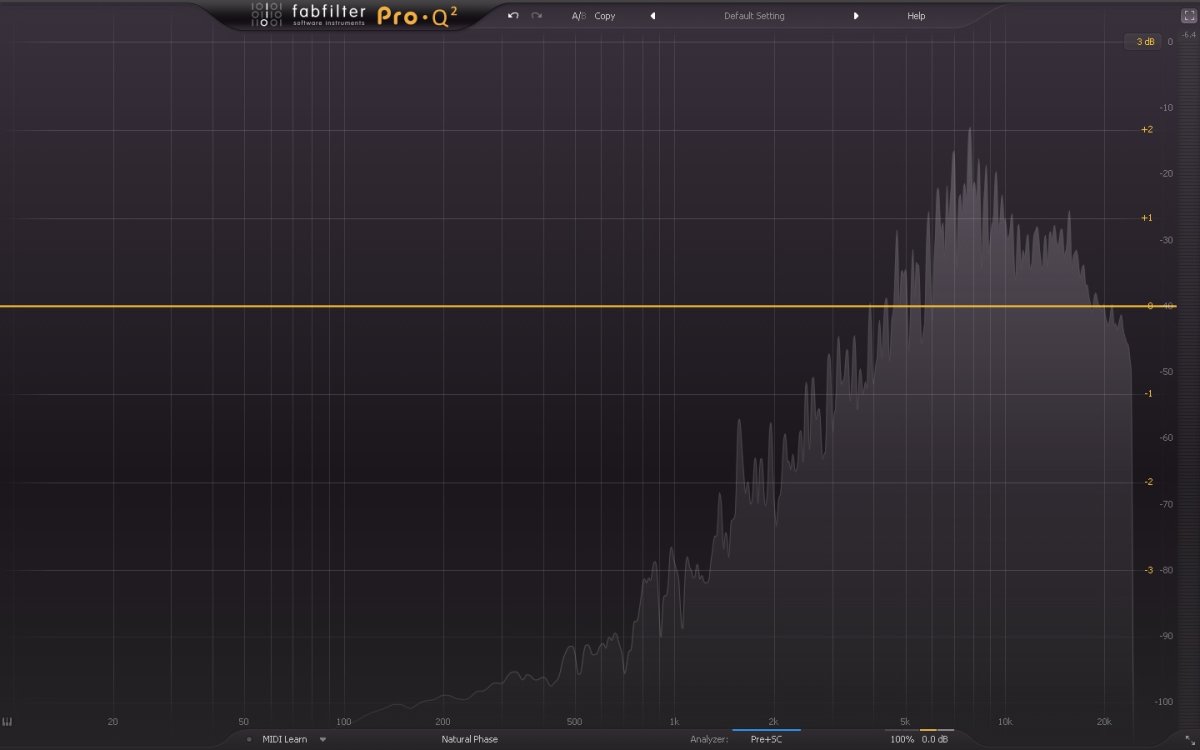Screen dimensions: 1200x750
Task: Enable MIDI Learn
Action: pos(285,740)
